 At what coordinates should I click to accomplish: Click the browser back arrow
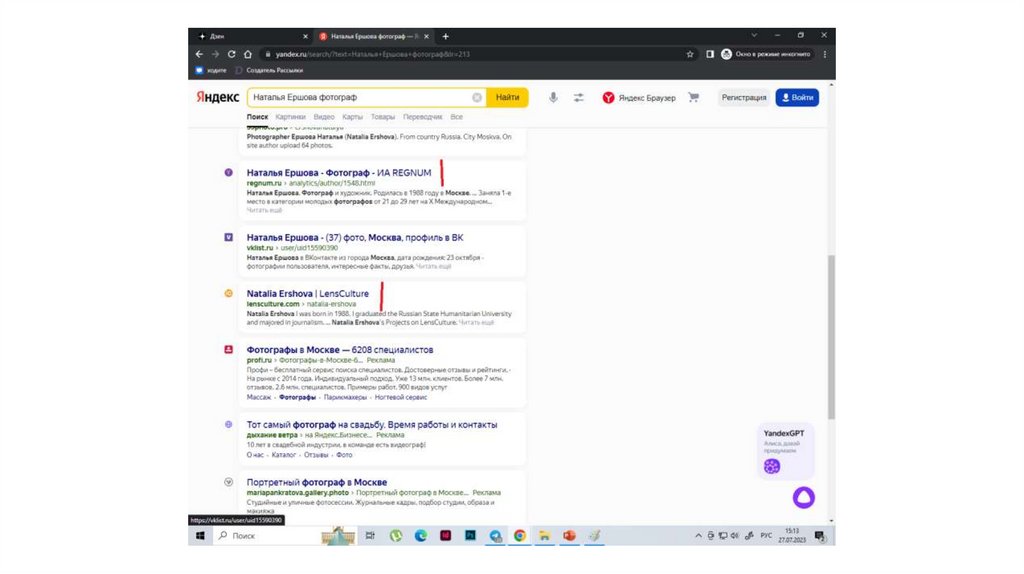click(199, 54)
